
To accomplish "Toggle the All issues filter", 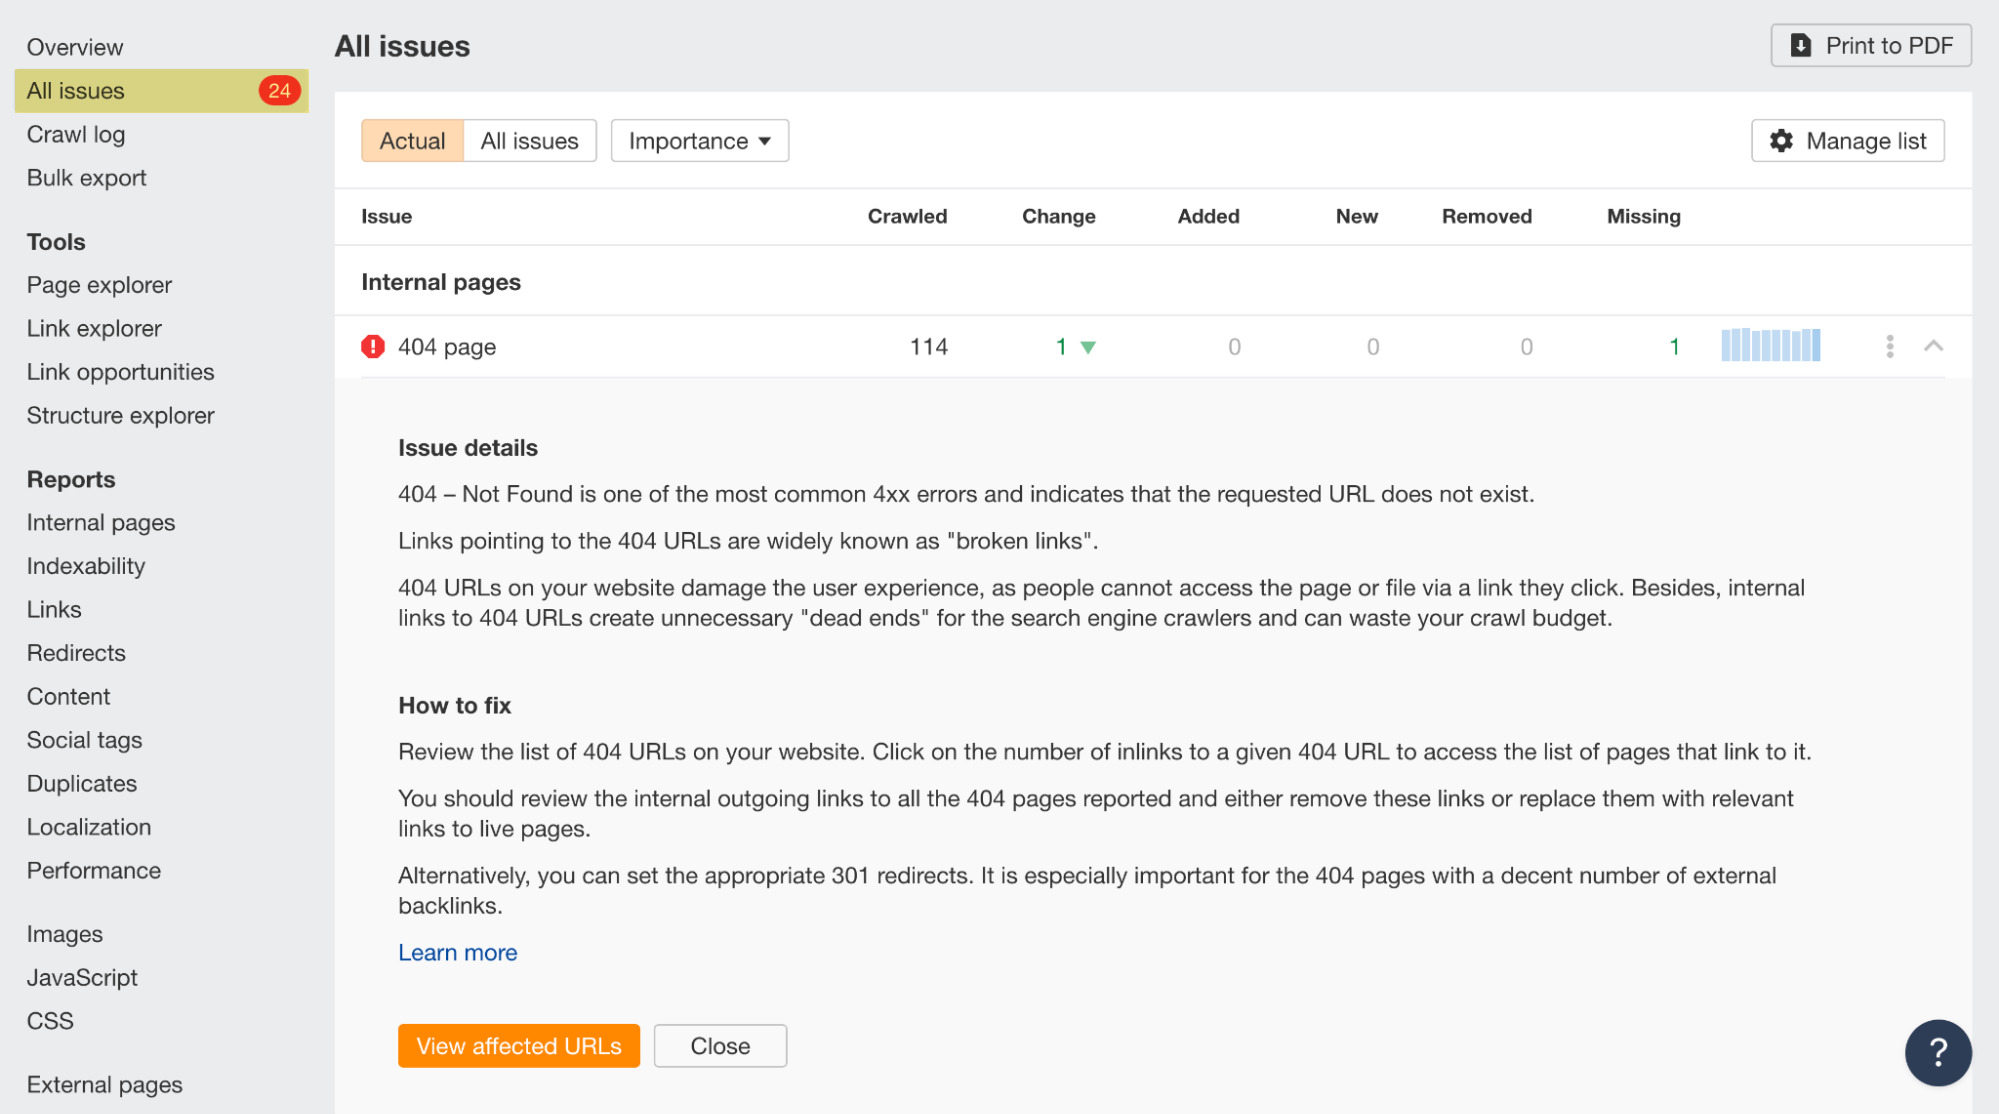I will coord(529,141).
